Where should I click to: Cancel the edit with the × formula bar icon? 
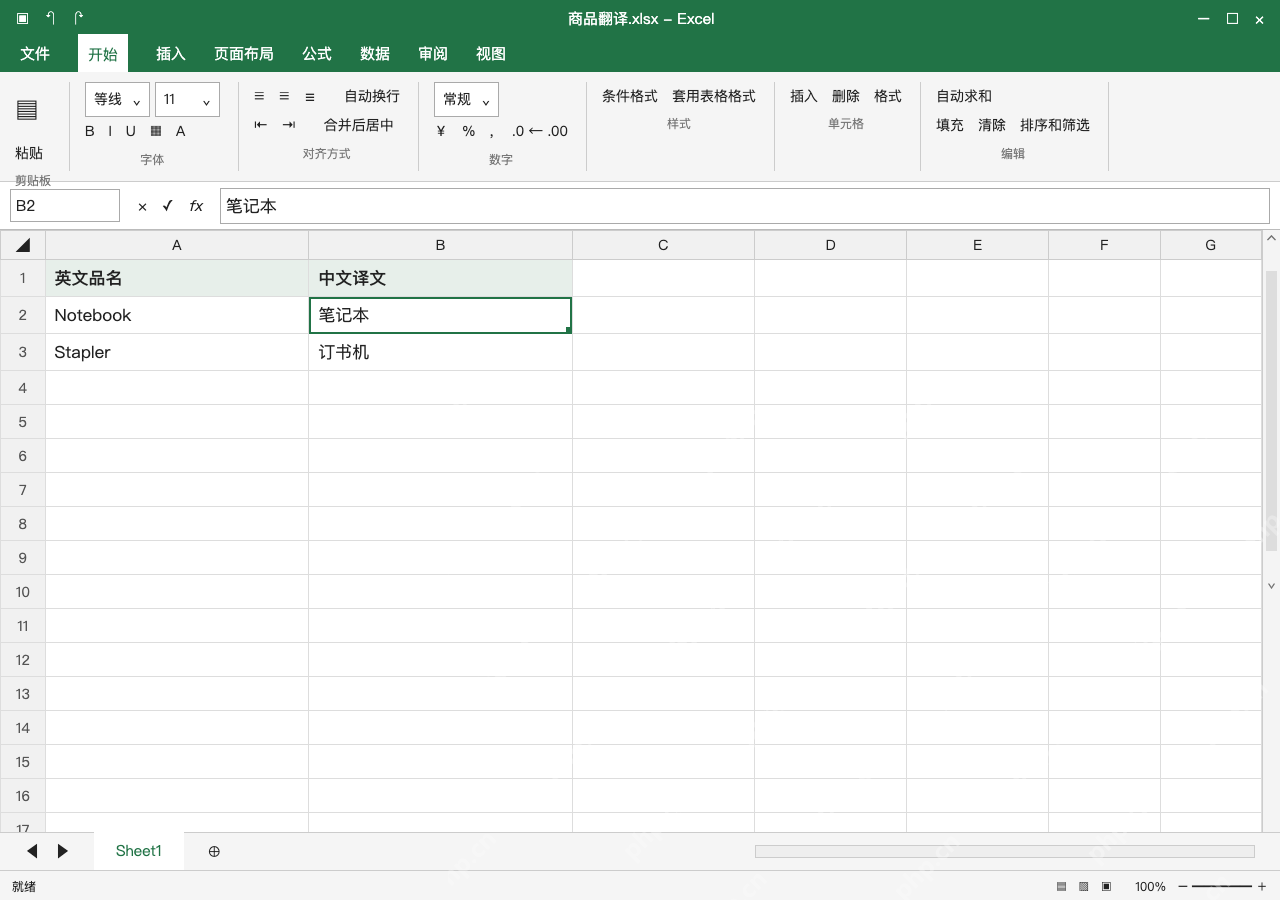(x=142, y=206)
